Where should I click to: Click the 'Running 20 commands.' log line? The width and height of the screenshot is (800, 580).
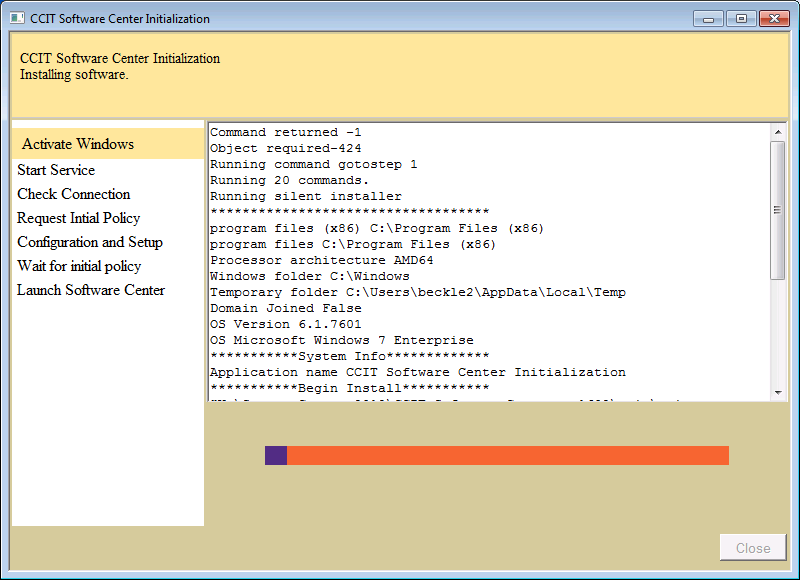[289, 181]
